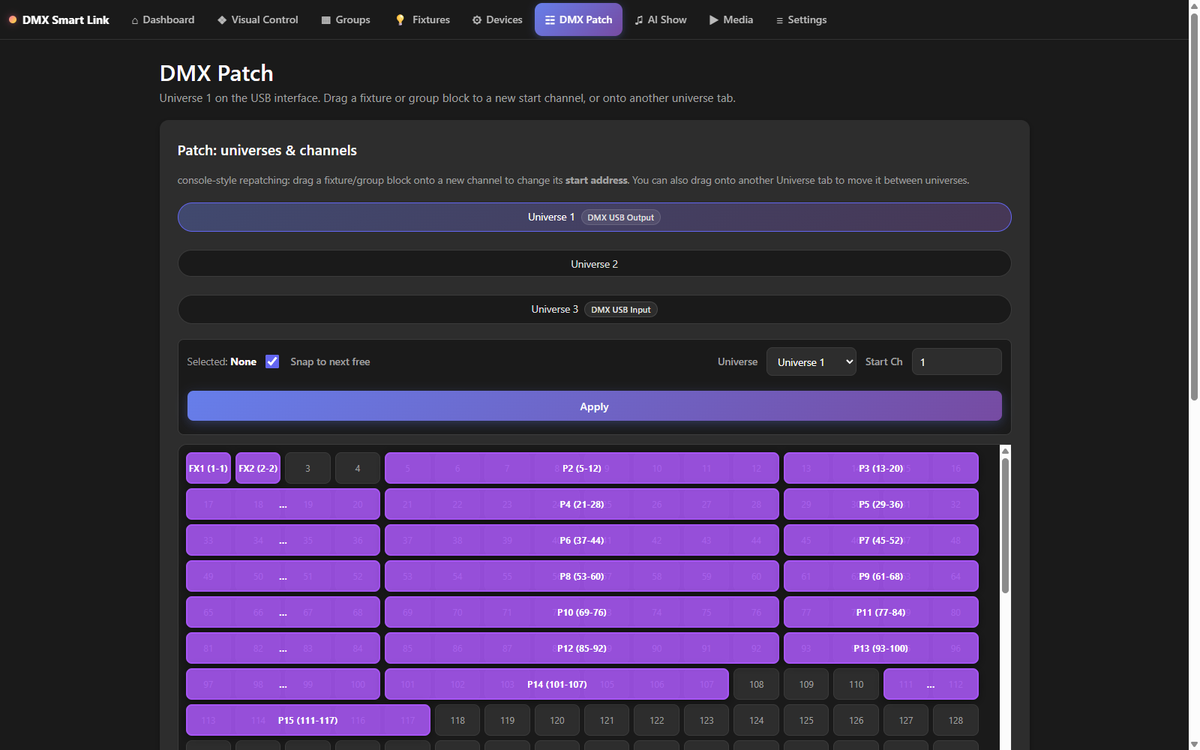This screenshot has width=1200, height=750.
Task: Open the Universe dropdown selector
Action: click(811, 362)
